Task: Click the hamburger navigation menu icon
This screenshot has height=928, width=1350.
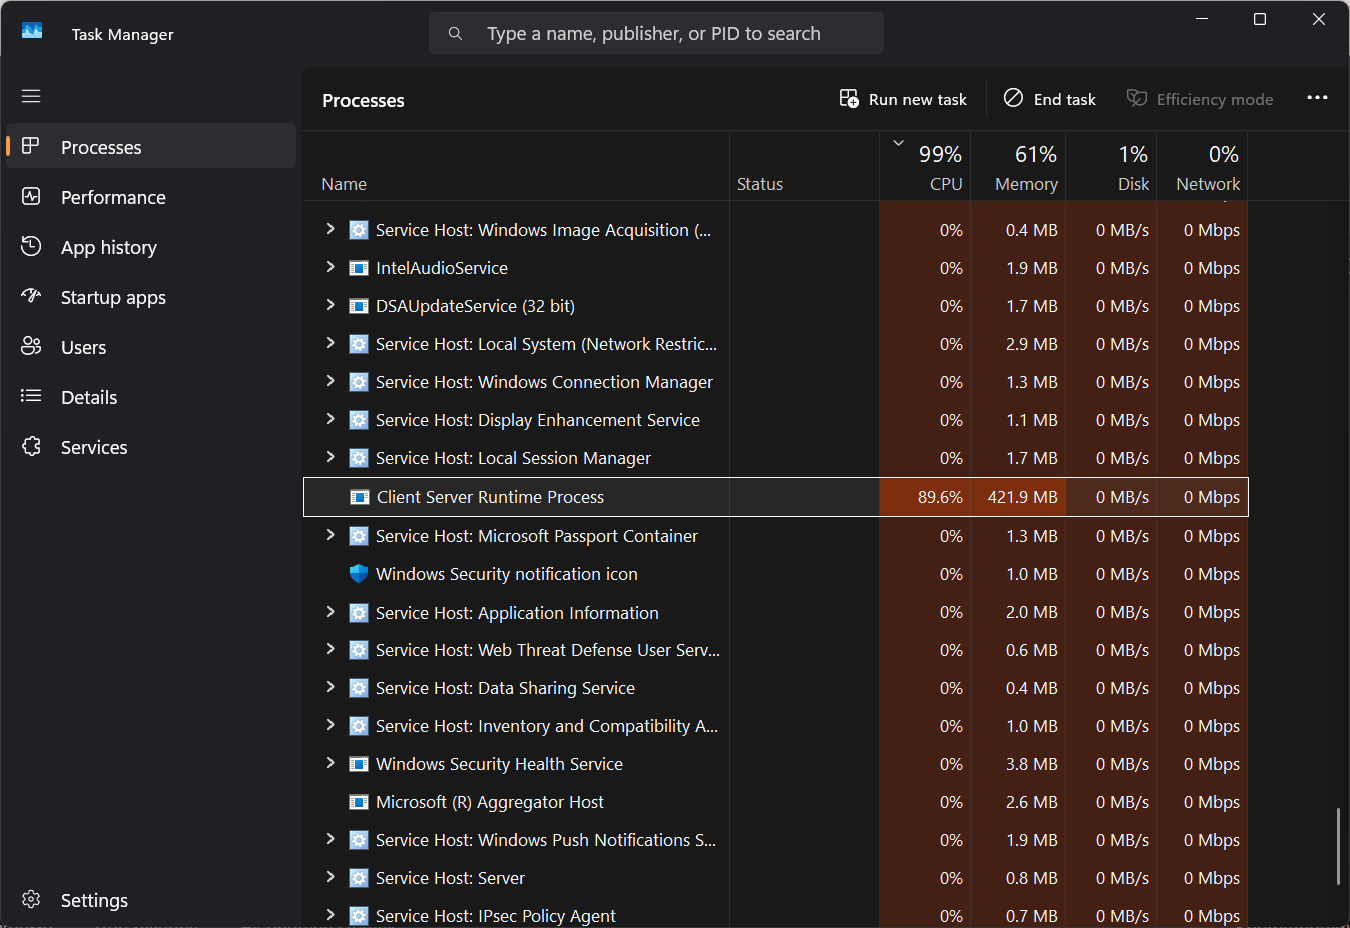Action: pos(31,96)
